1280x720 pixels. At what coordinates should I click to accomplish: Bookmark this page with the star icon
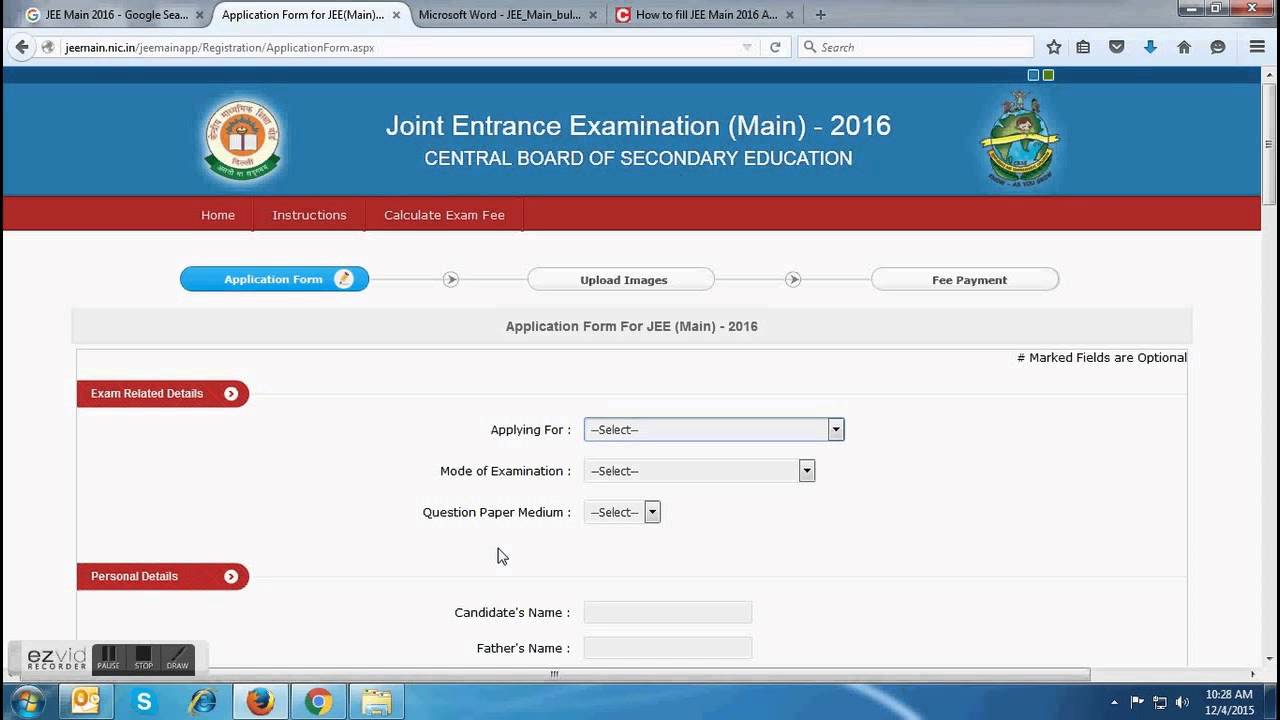coord(1053,47)
